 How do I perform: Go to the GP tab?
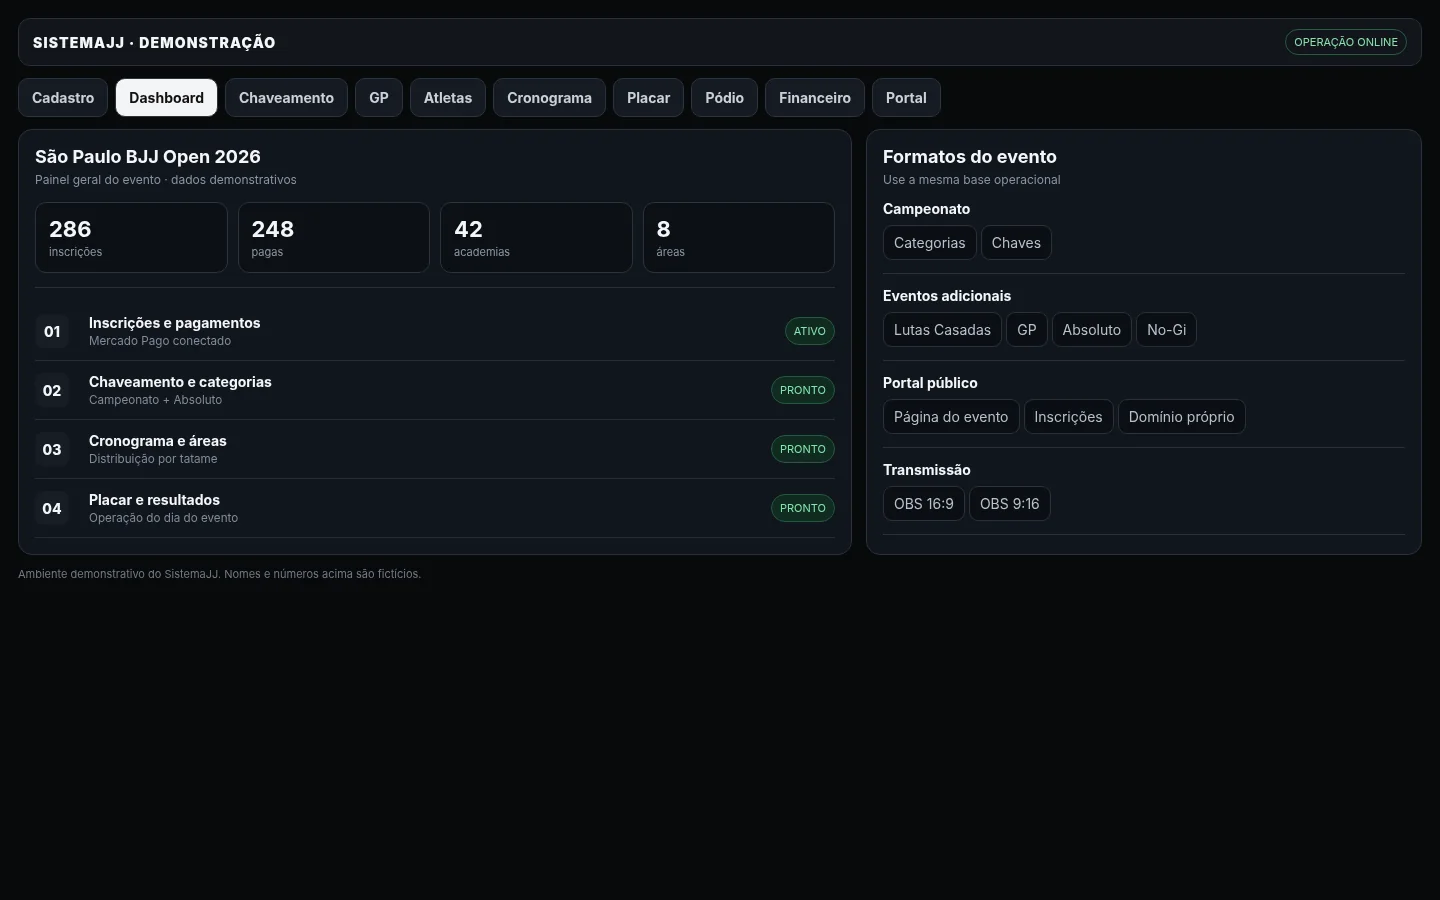coord(379,98)
